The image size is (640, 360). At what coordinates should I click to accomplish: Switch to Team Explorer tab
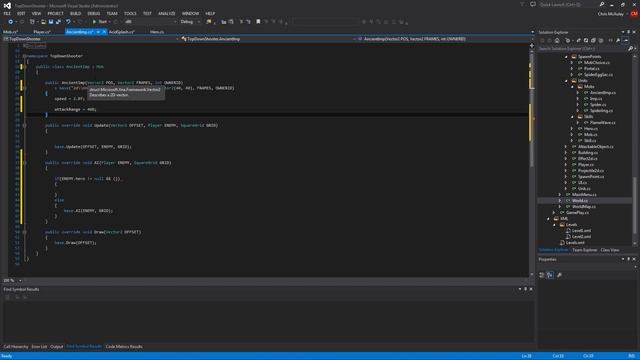coord(584,250)
